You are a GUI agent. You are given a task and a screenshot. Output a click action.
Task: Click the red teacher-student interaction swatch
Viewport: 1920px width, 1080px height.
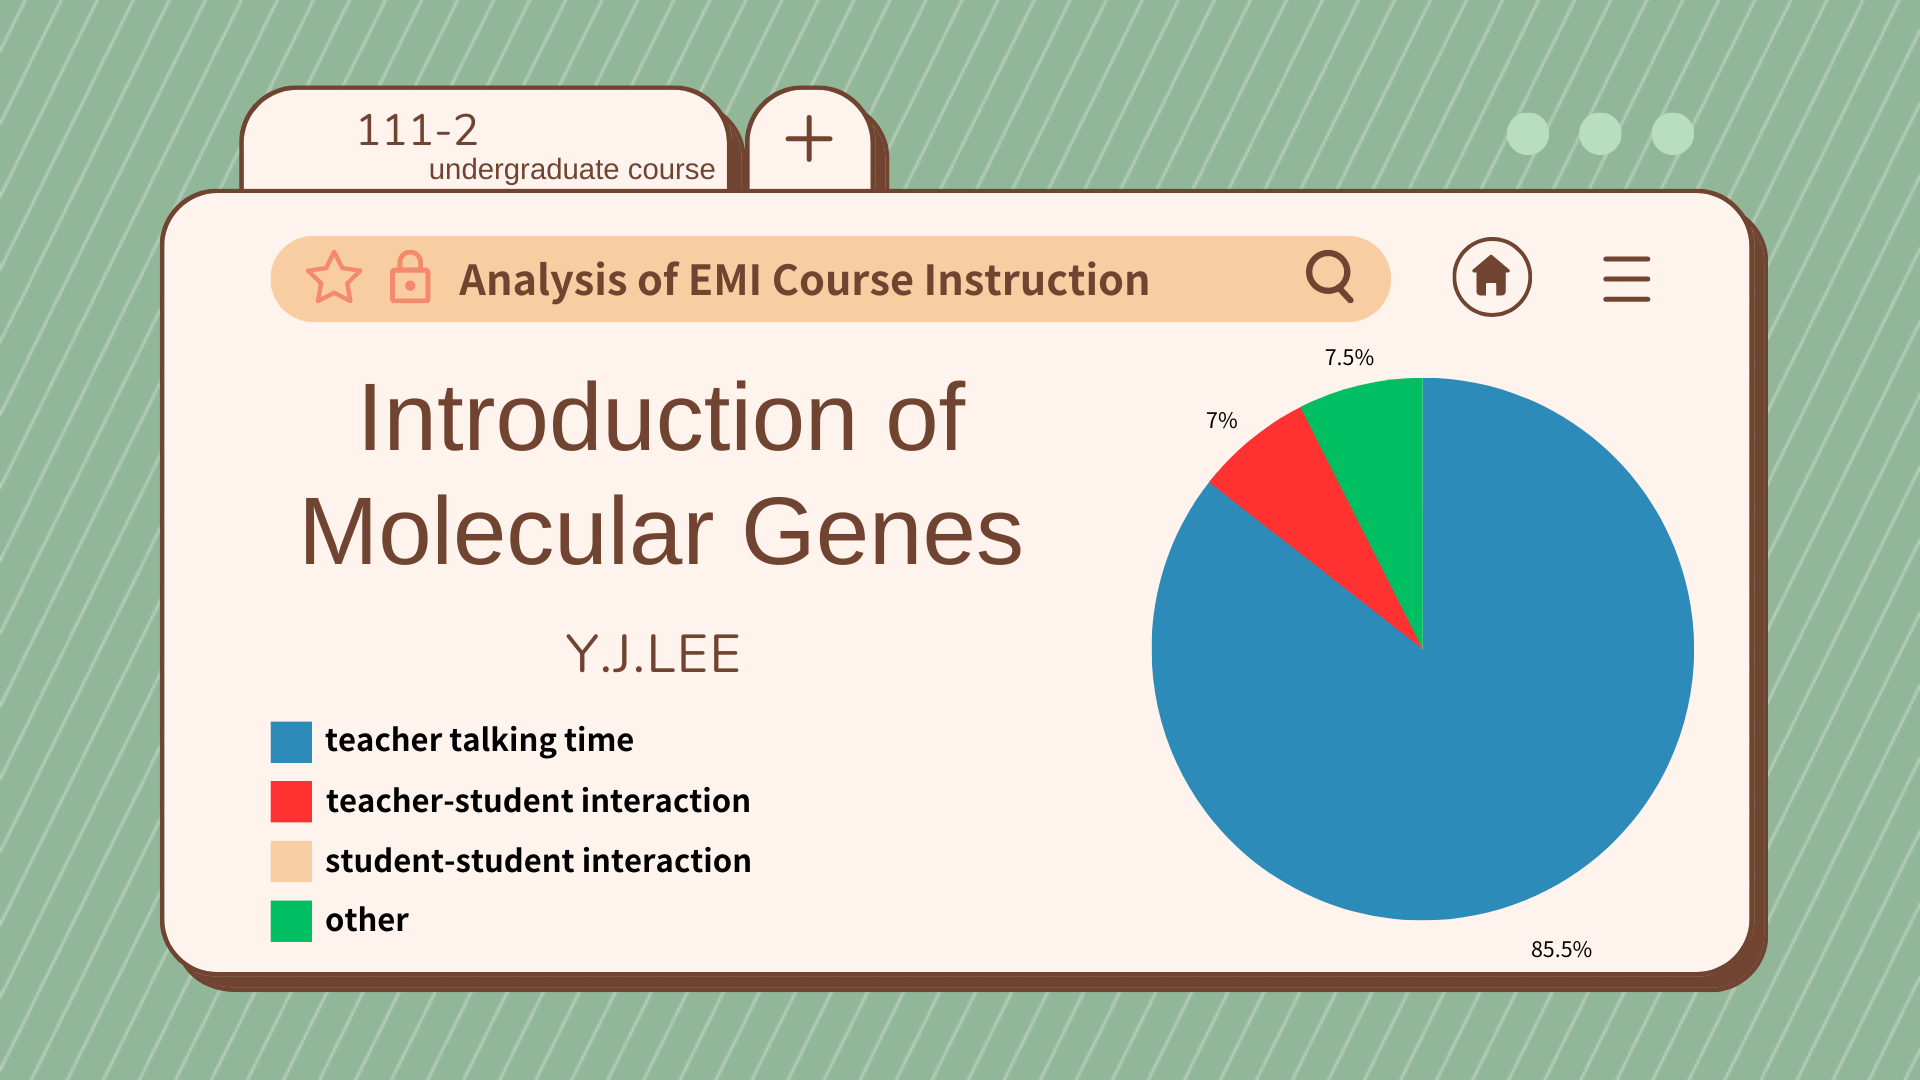tap(291, 802)
